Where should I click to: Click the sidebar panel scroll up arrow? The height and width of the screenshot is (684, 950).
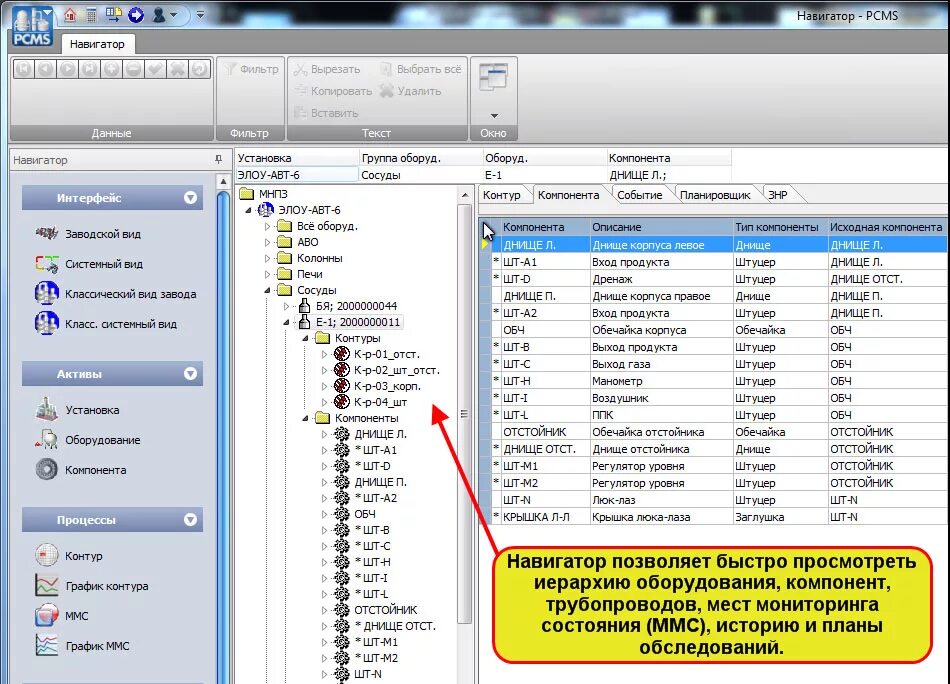pyautogui.click(x=223, y=181)
